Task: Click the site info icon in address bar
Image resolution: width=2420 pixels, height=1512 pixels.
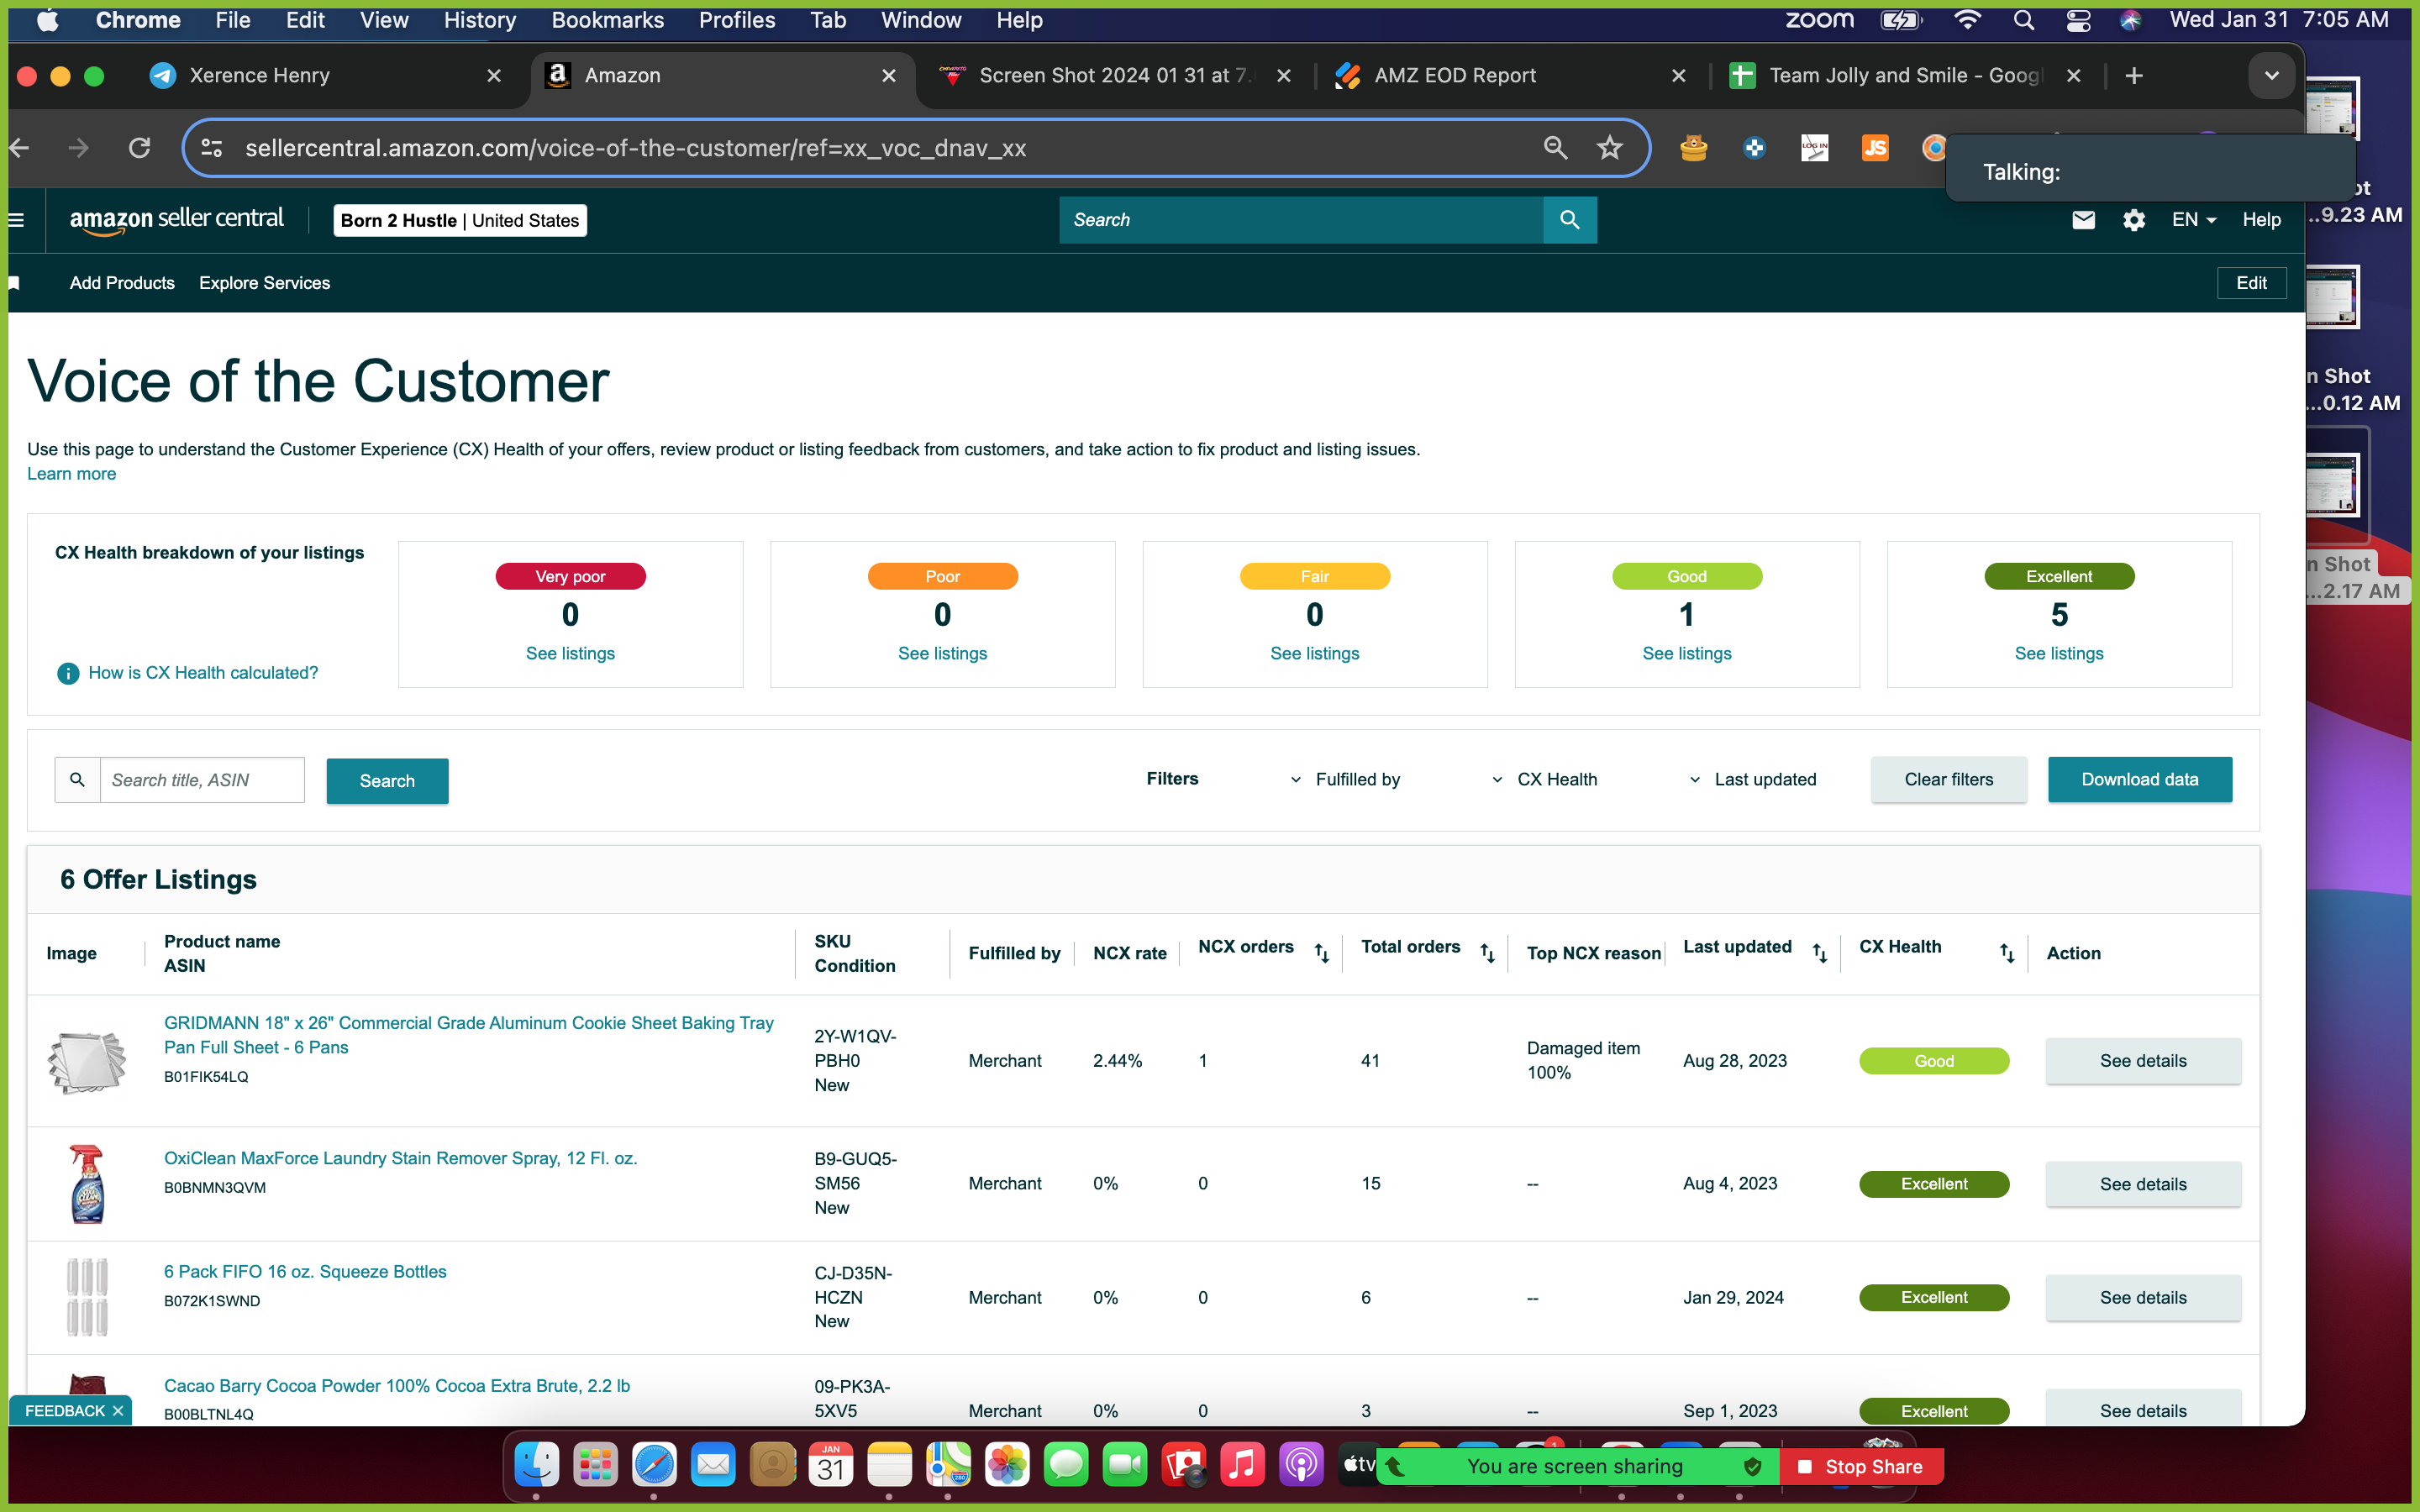Action: coord(212,148)
